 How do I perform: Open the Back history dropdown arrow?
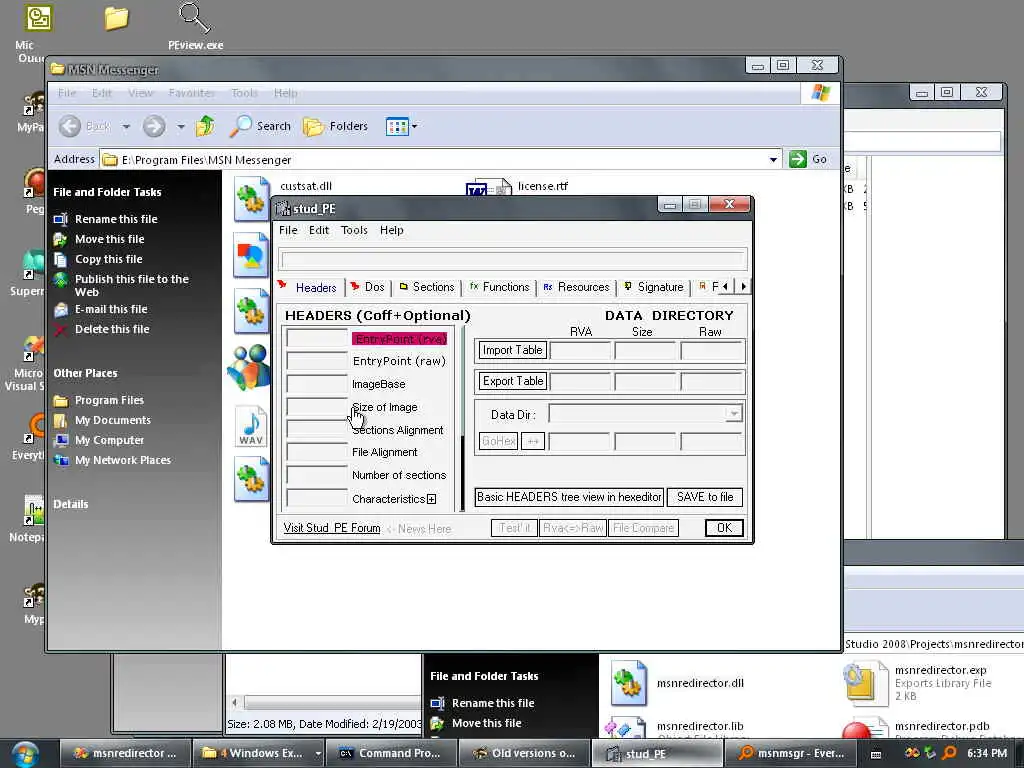click(126, 126)
